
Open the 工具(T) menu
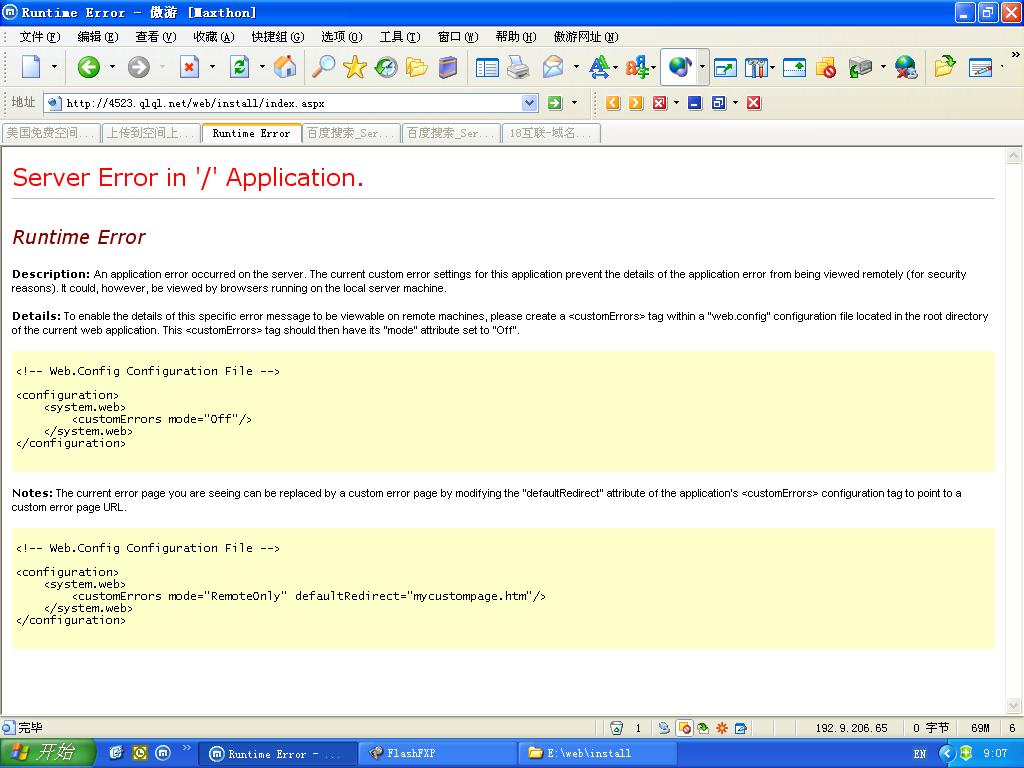[399, 37]
